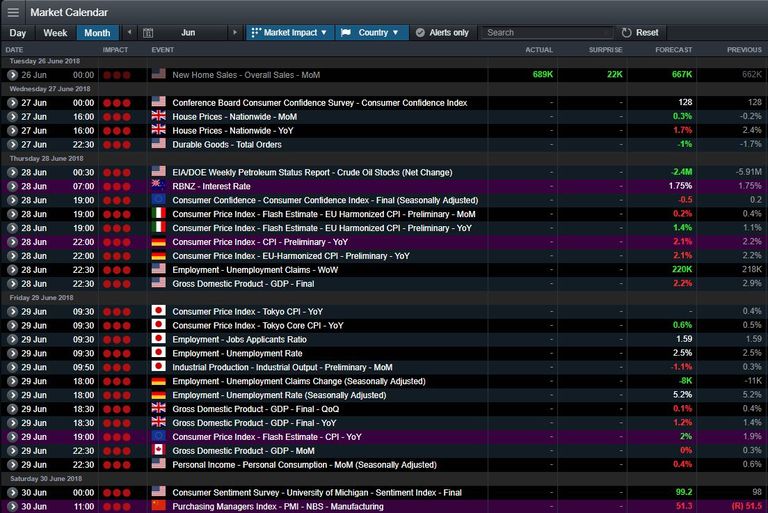This screenshot has width=768, height=513.
Task: Click Japan flag on Tokyo CPI YoY row
Action: [x=158, y=311]
